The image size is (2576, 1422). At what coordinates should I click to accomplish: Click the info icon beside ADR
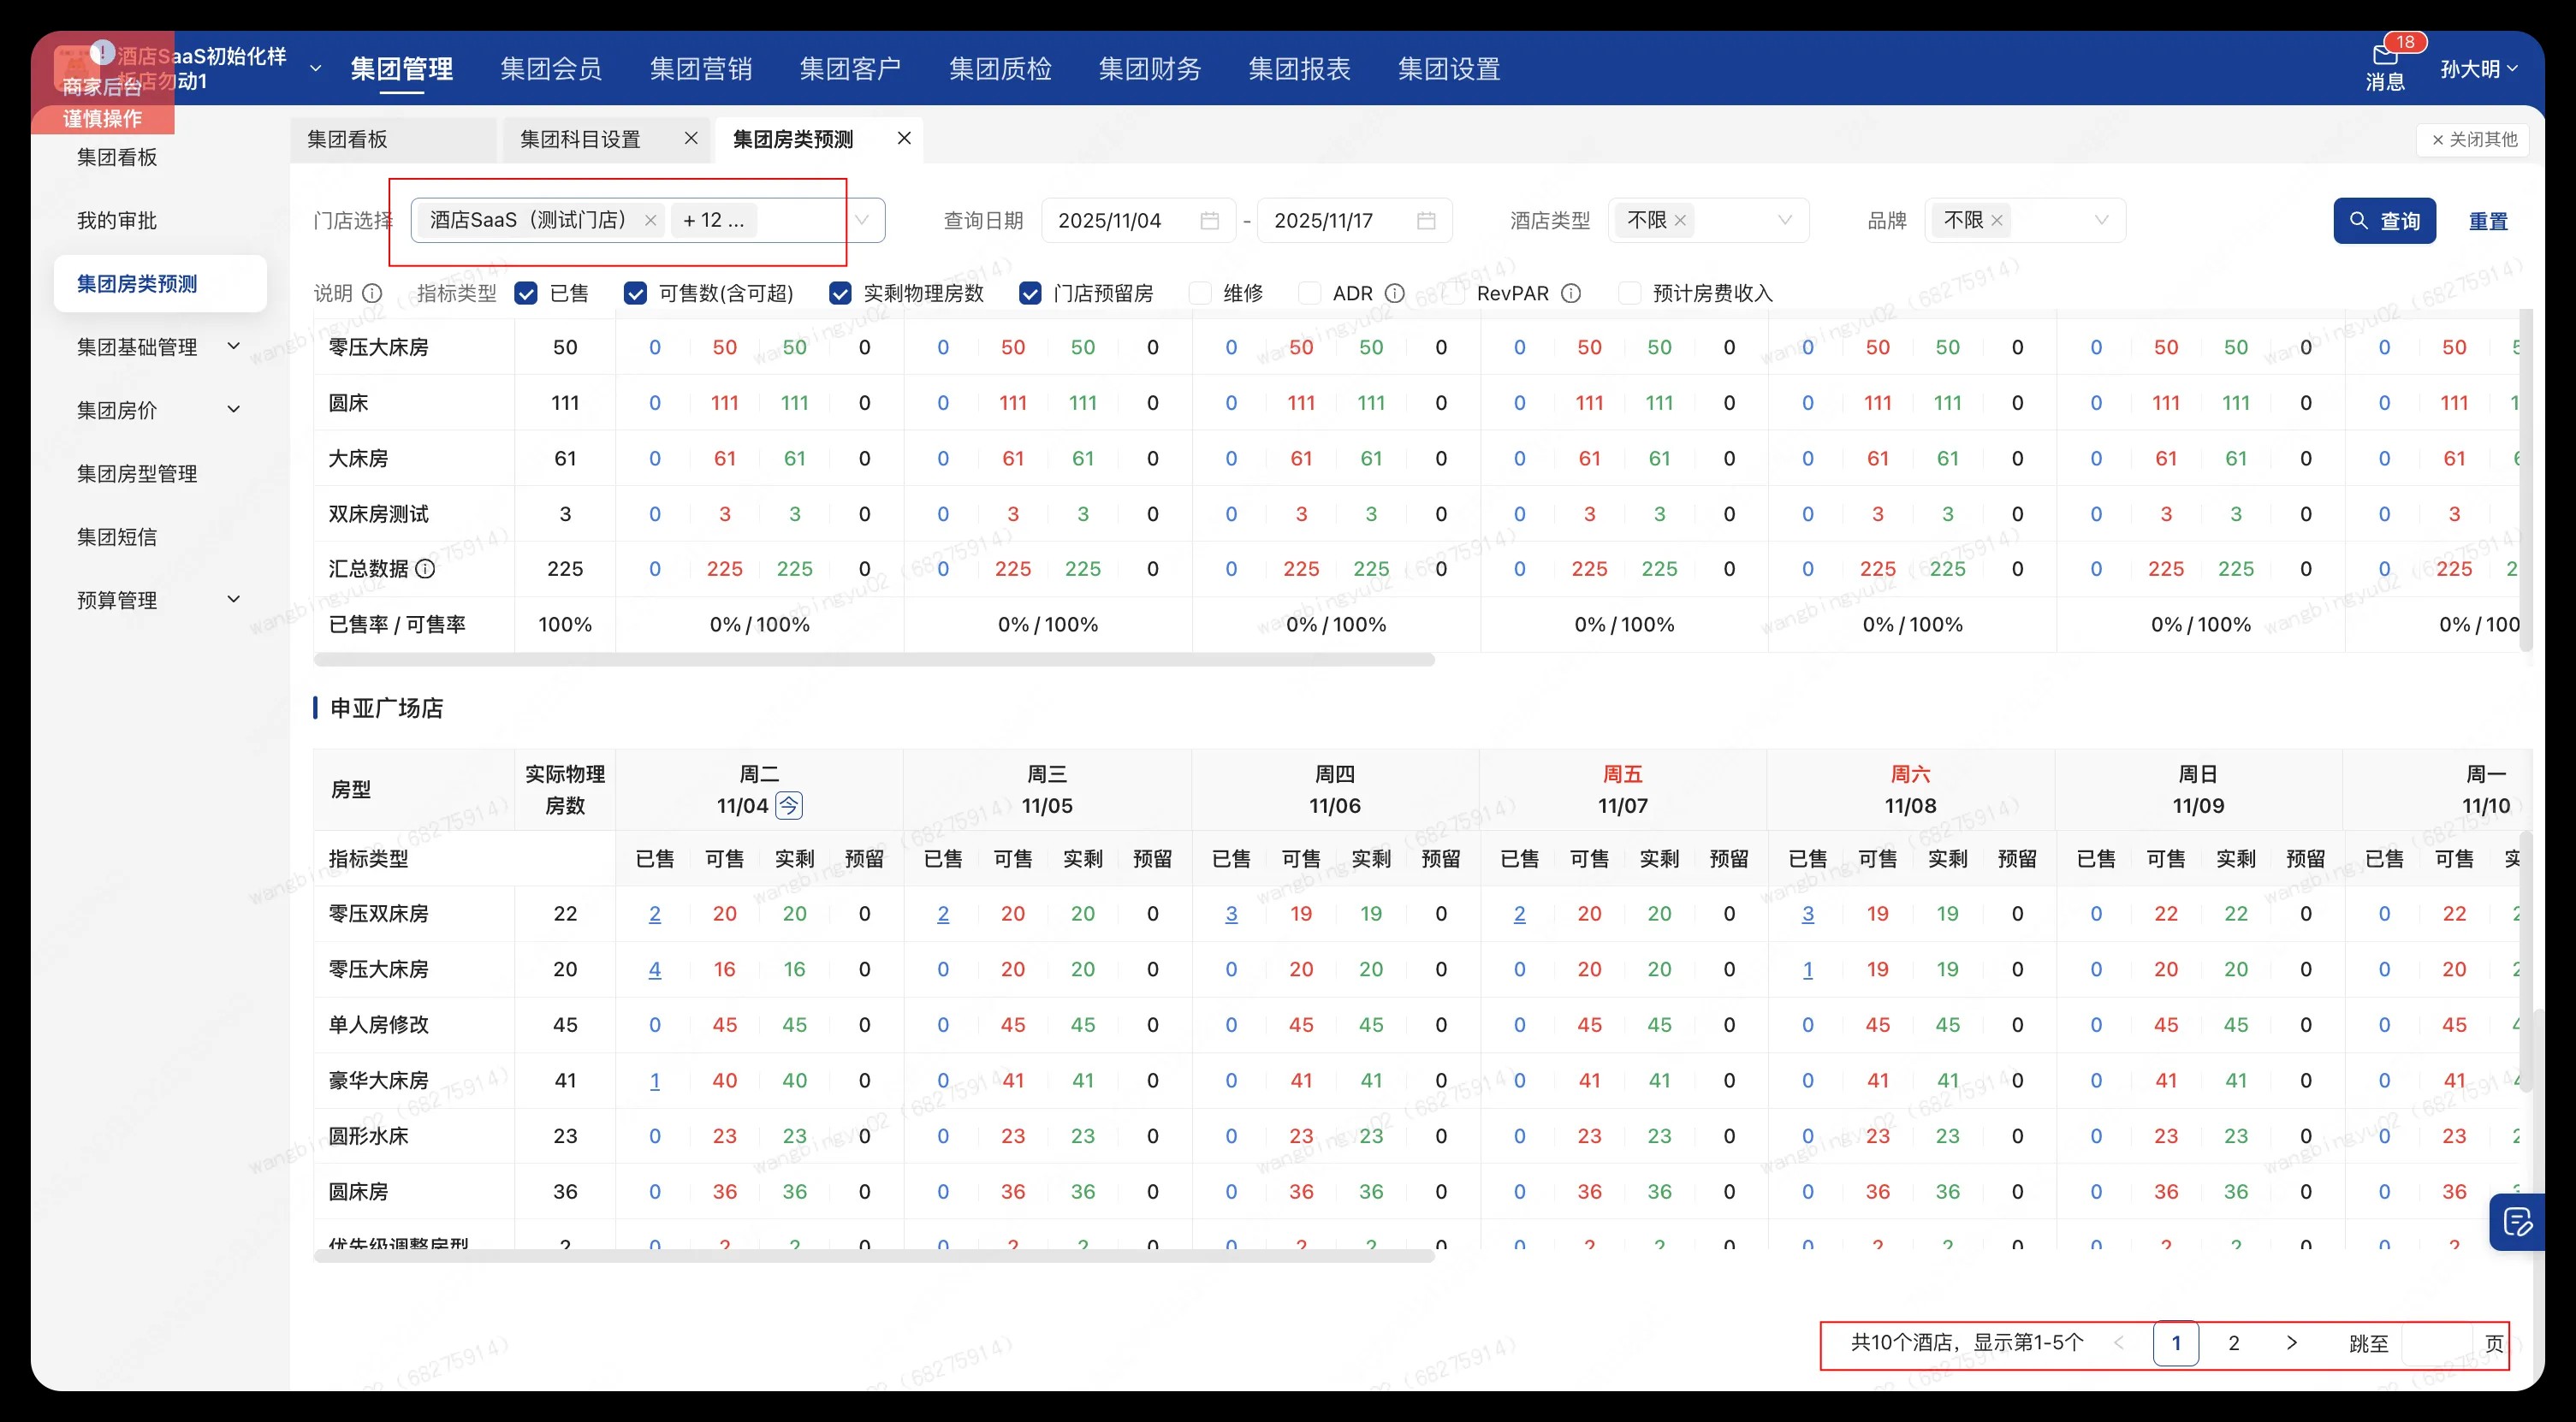coord(1396,293)
